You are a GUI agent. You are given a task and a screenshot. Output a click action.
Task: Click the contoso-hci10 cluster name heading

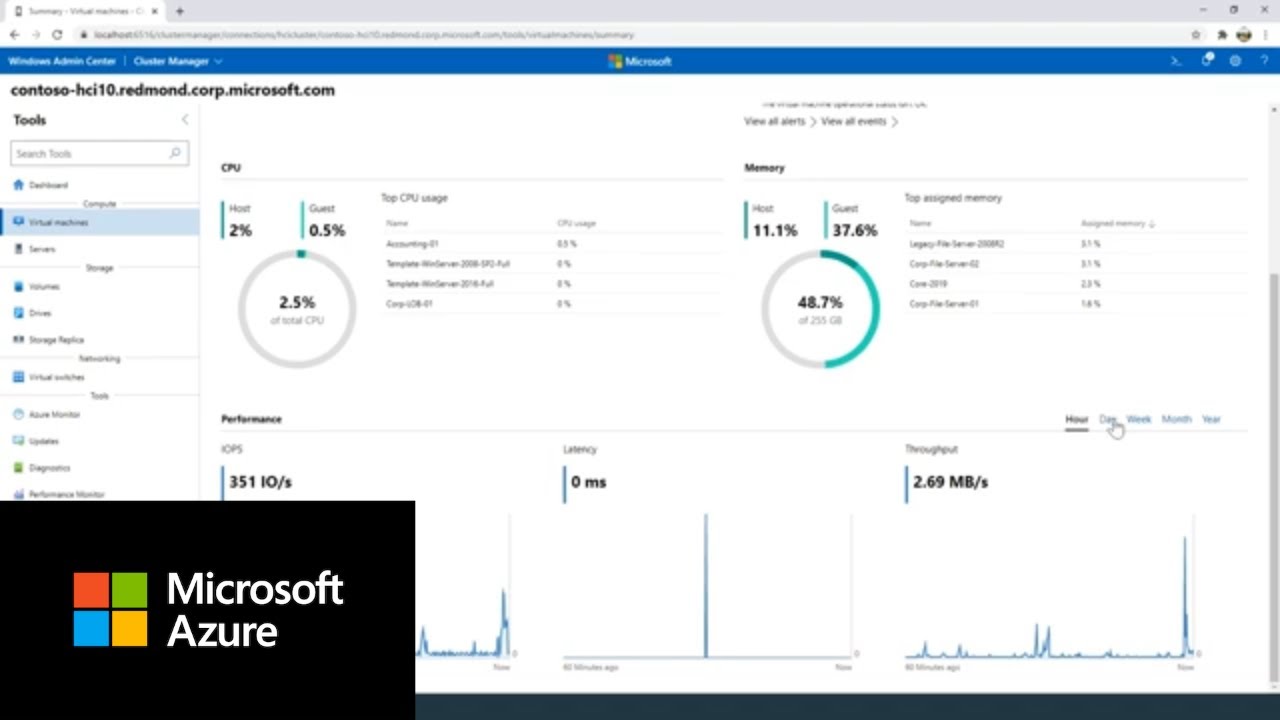[x=172, y=90]
